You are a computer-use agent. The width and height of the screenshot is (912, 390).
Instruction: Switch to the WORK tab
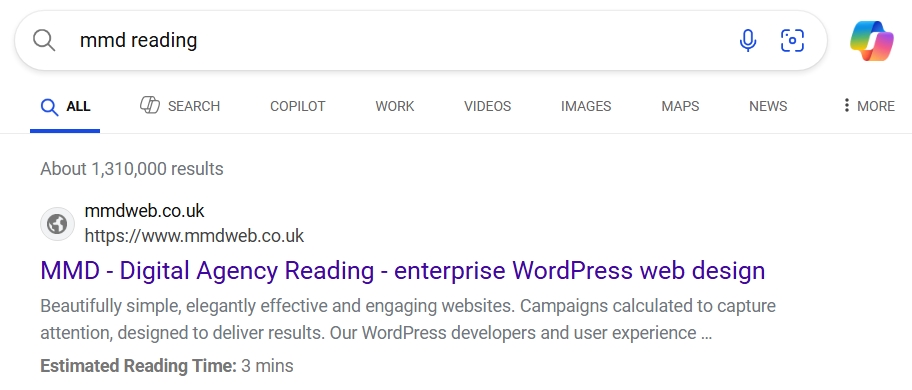pyautogui.click(x=394, y=106)
